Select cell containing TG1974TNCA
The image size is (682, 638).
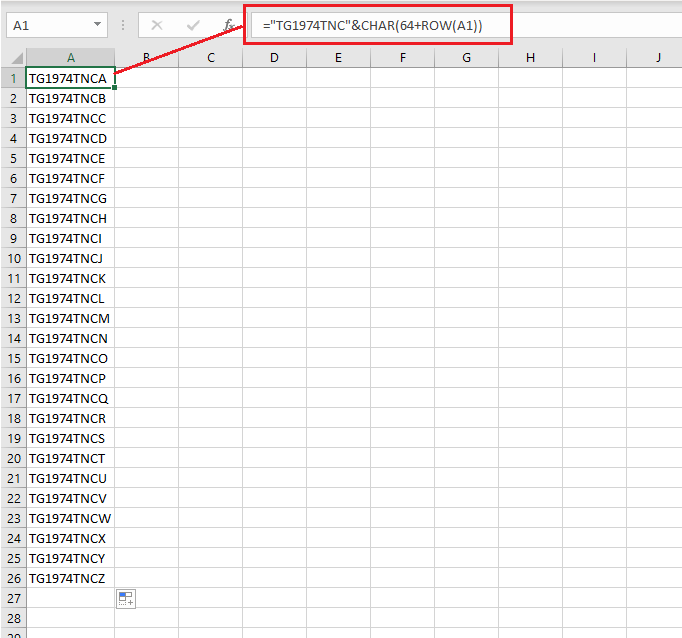pyautogui.click(x=70, y=78)
